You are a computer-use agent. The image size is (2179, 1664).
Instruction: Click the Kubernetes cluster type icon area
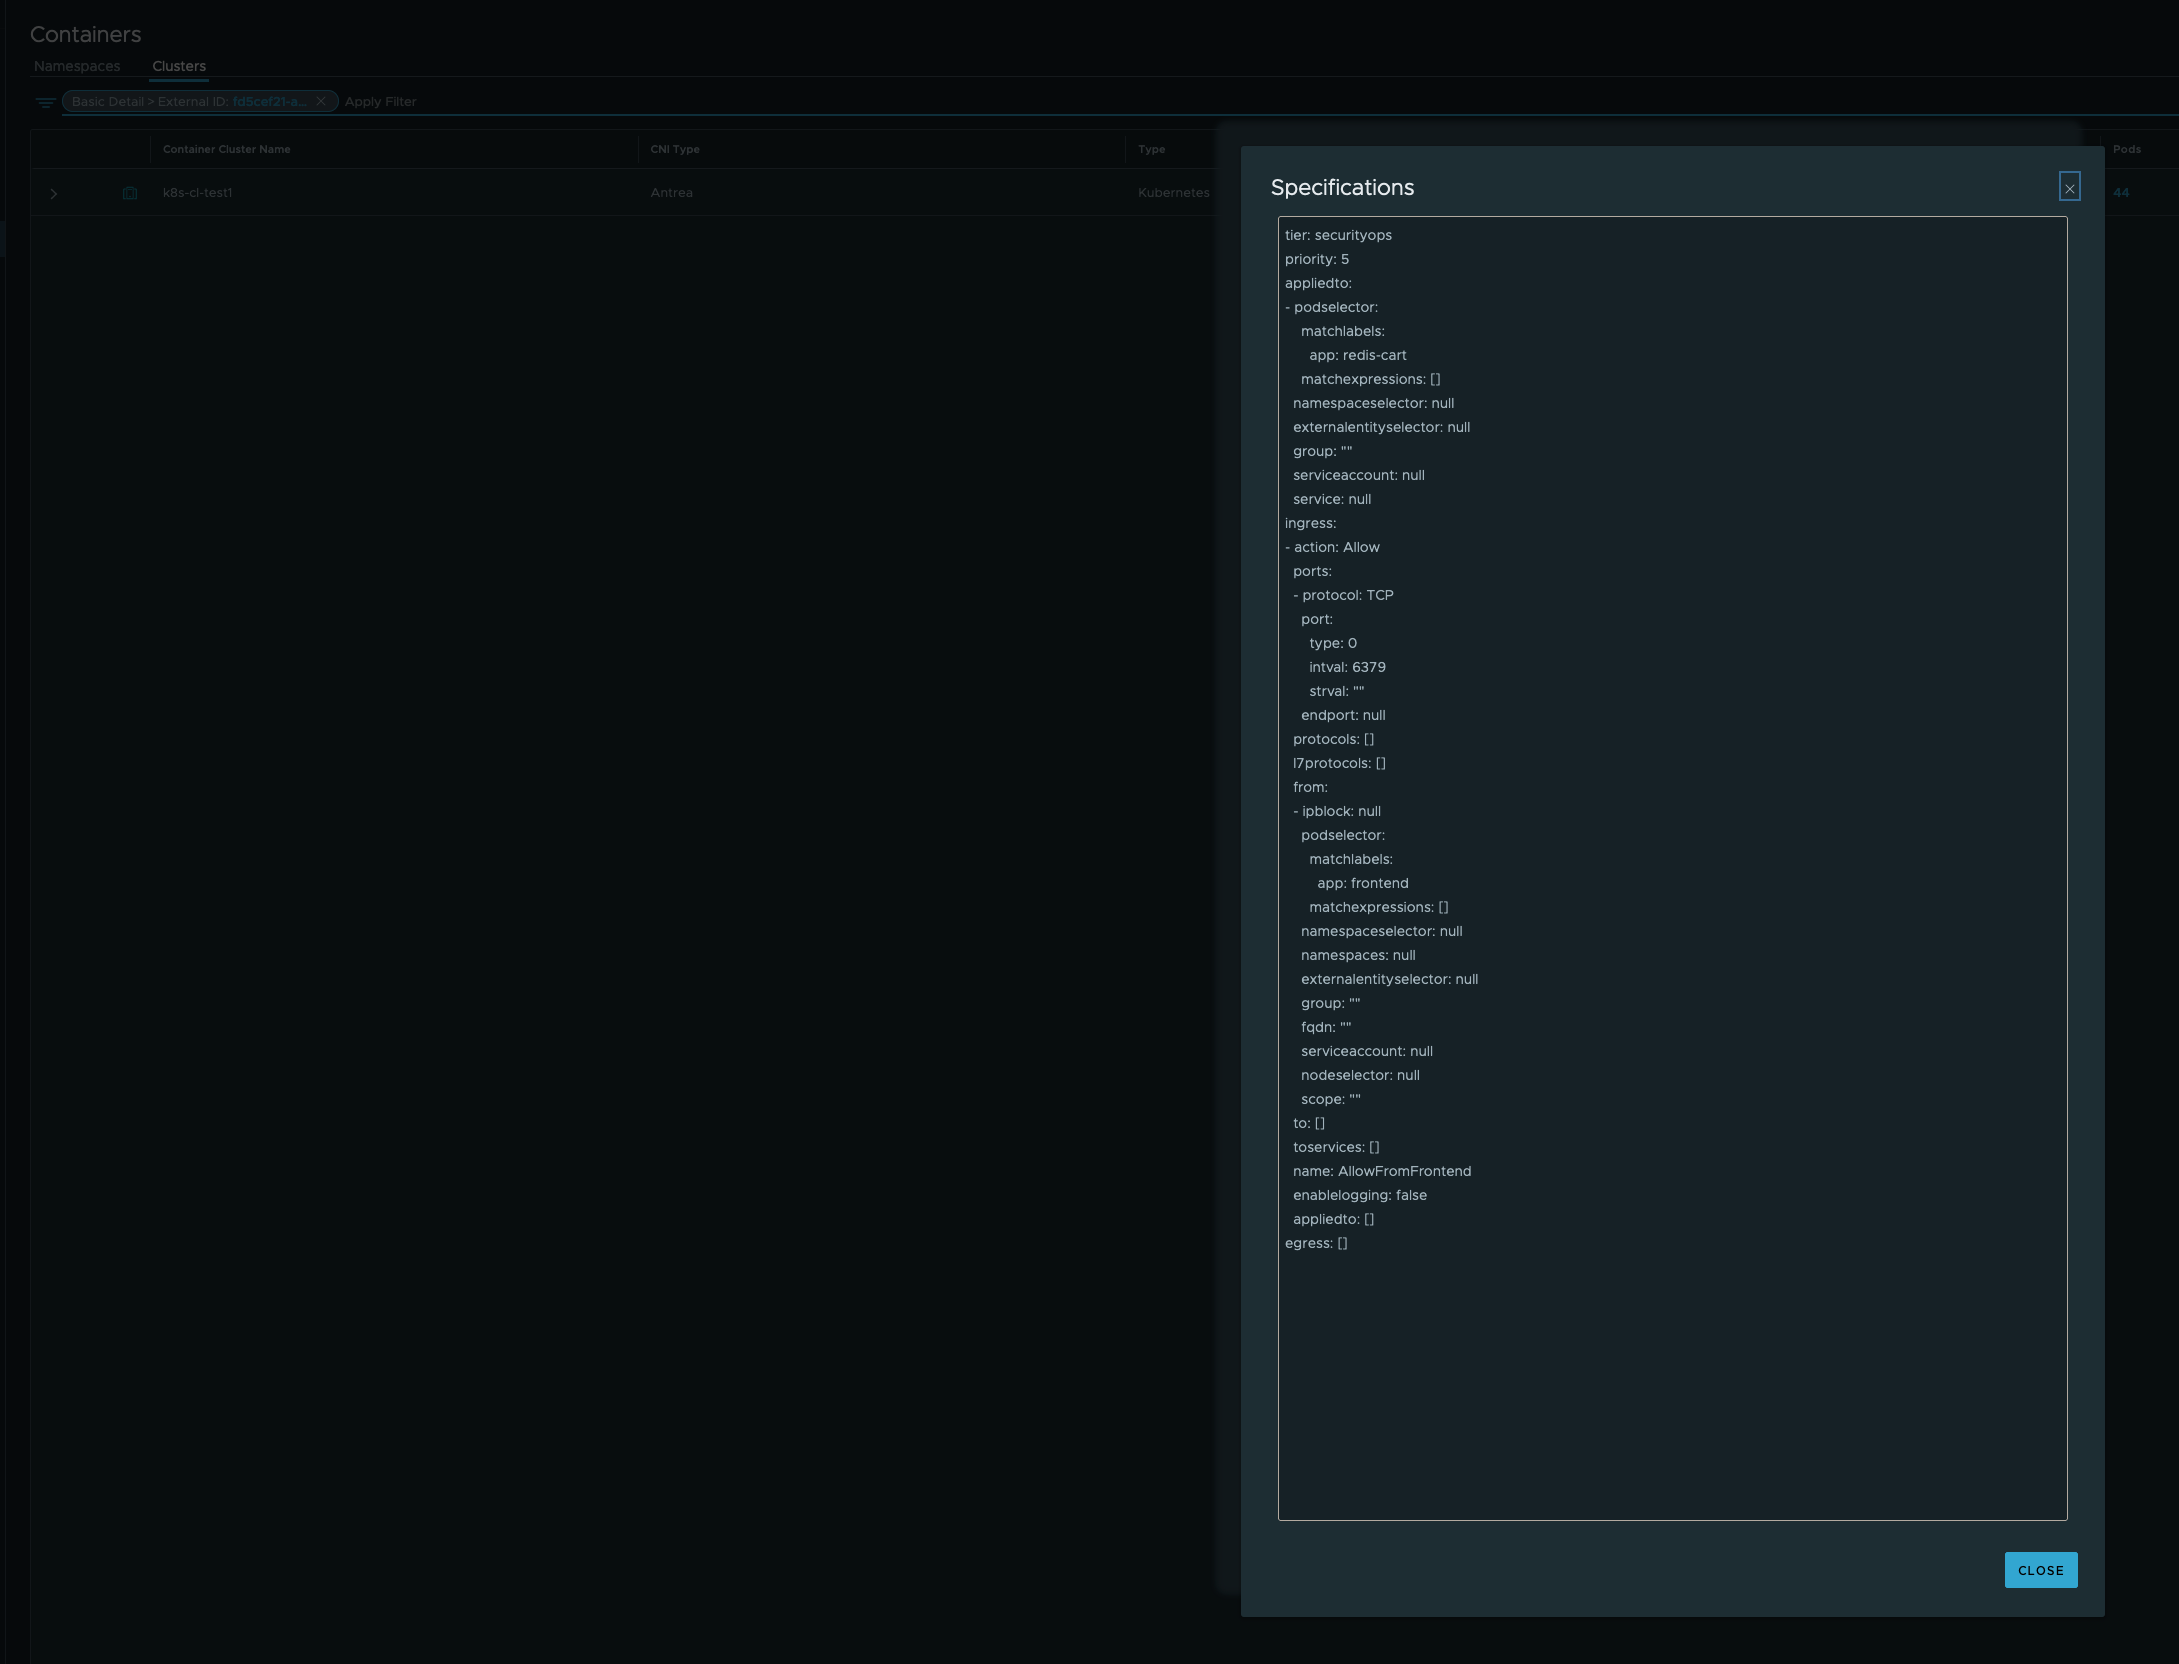click(1174, 192)
